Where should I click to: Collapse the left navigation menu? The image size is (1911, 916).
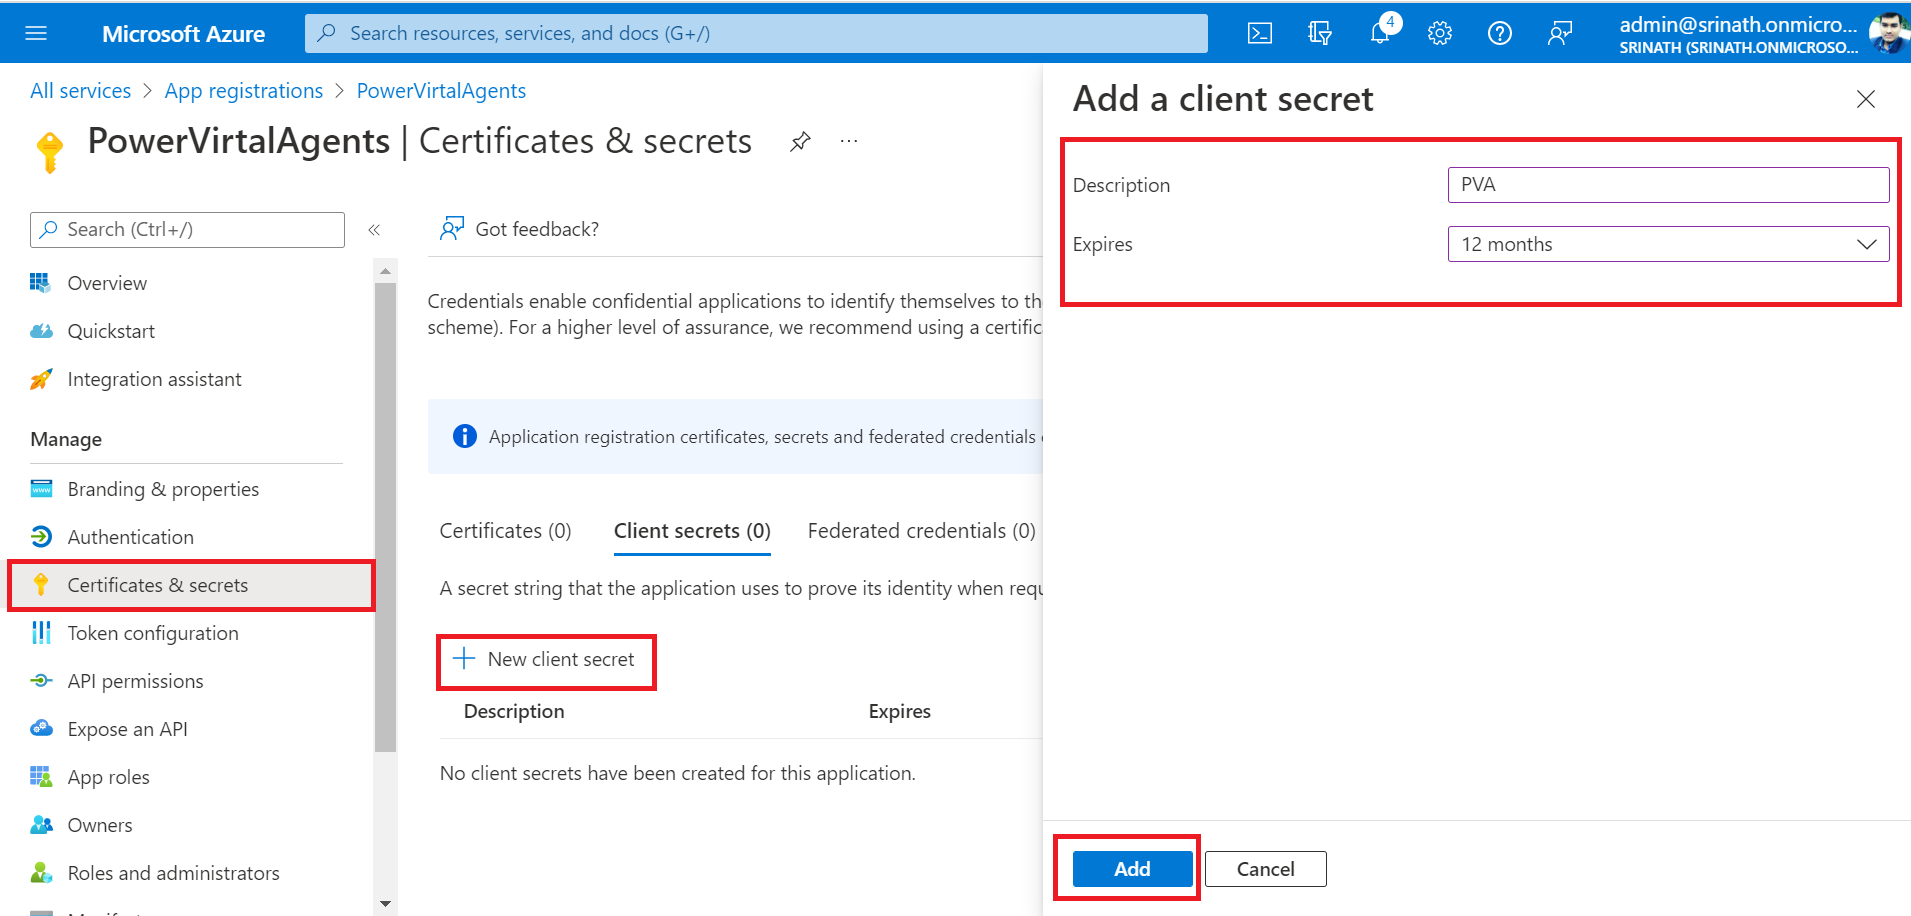point(374,230)
